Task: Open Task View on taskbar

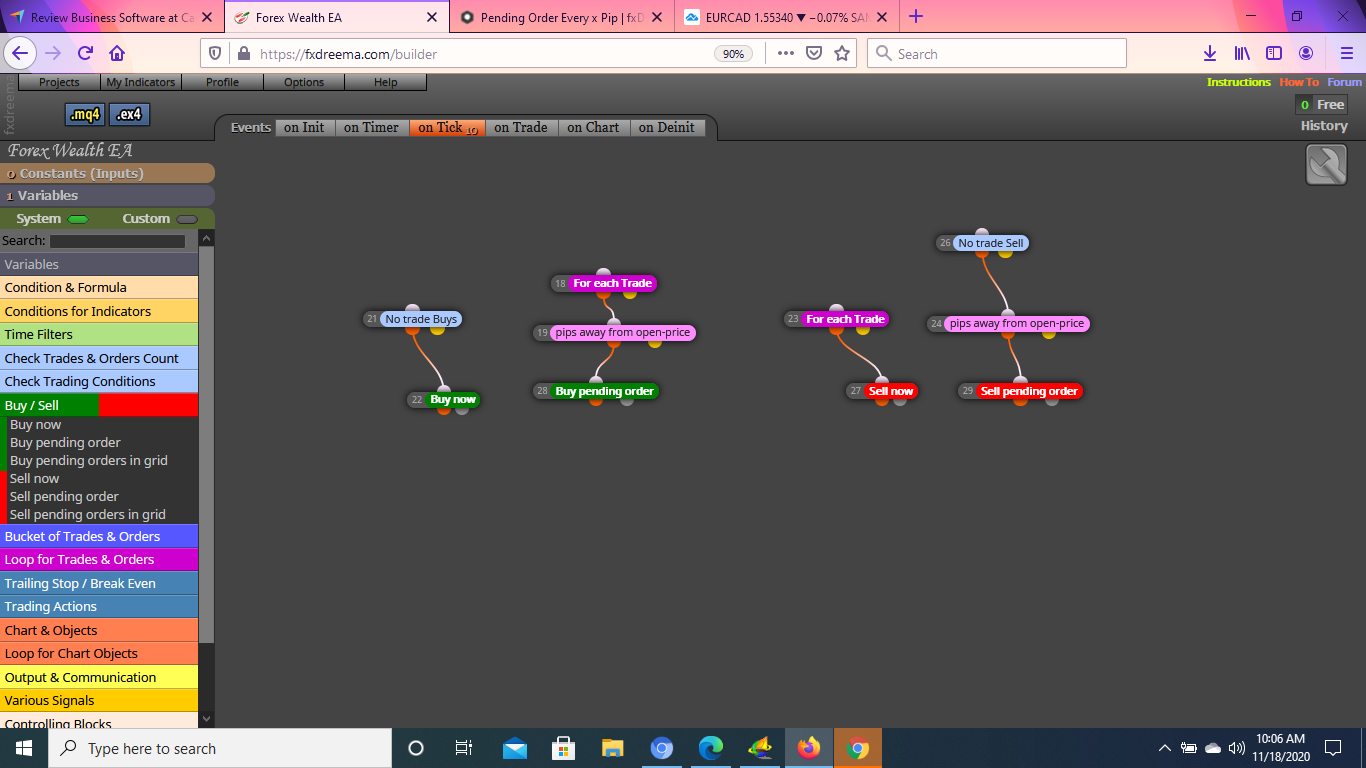Action: 464,748
